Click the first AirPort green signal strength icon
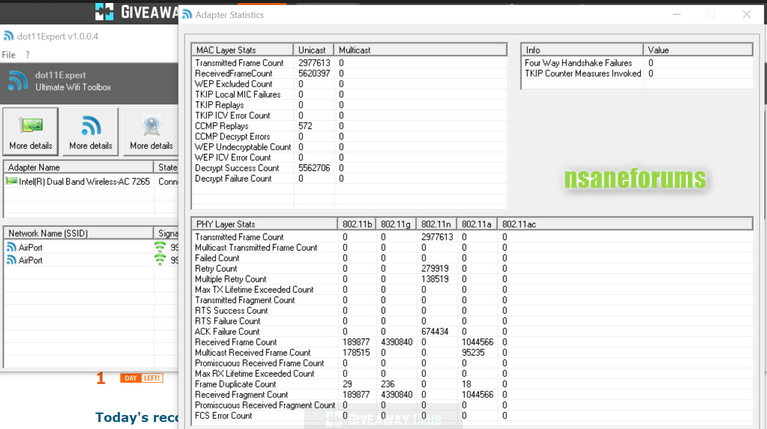 pos(160,247)
